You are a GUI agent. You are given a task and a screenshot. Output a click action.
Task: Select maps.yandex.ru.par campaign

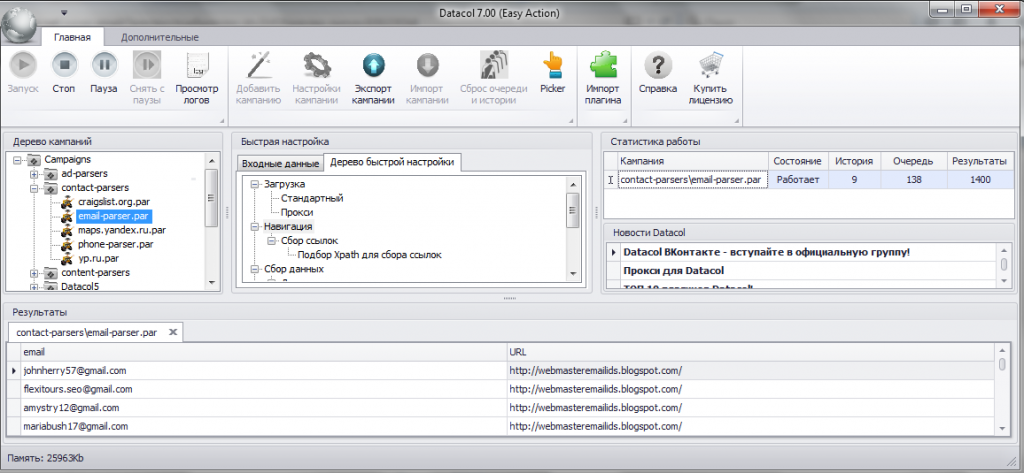click(x=121, y=230)
